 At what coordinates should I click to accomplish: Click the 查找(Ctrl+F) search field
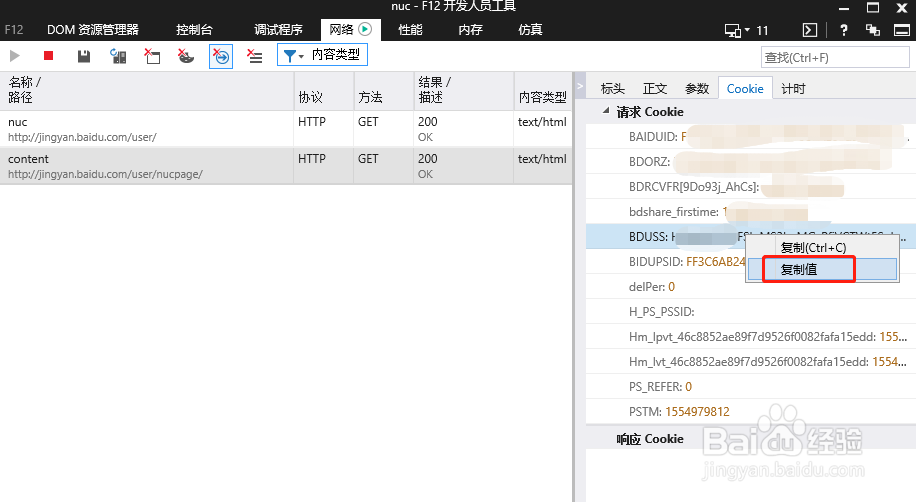click(835, 57)
